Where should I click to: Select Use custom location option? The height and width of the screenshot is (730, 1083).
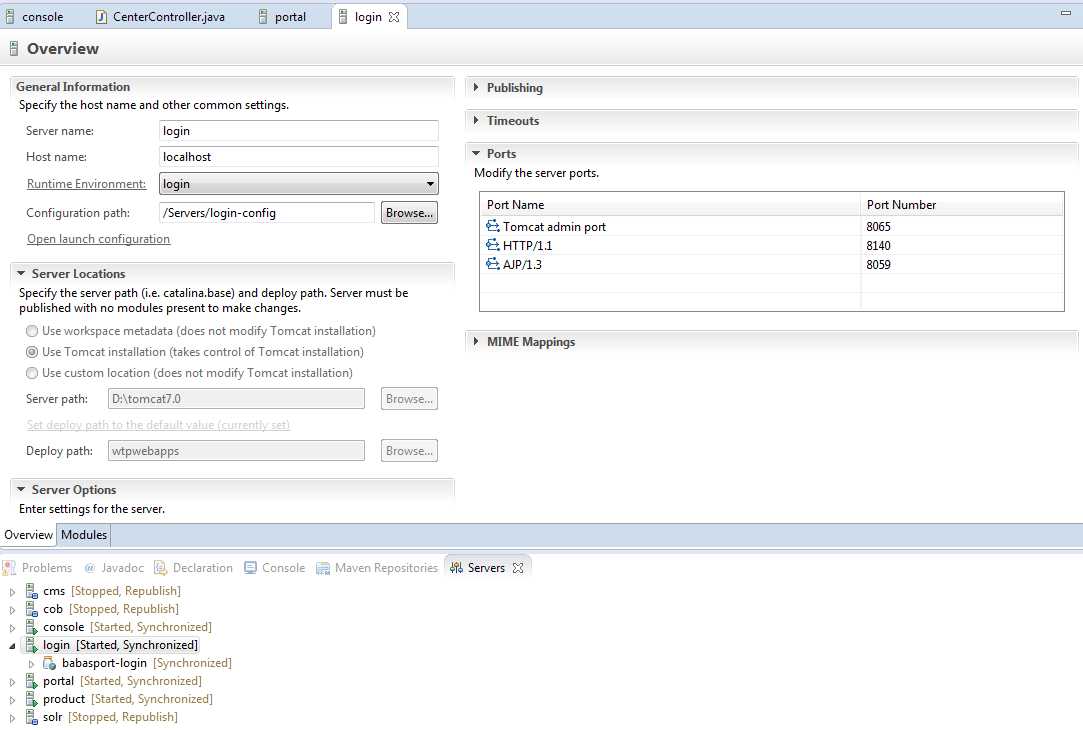[32, 373]
